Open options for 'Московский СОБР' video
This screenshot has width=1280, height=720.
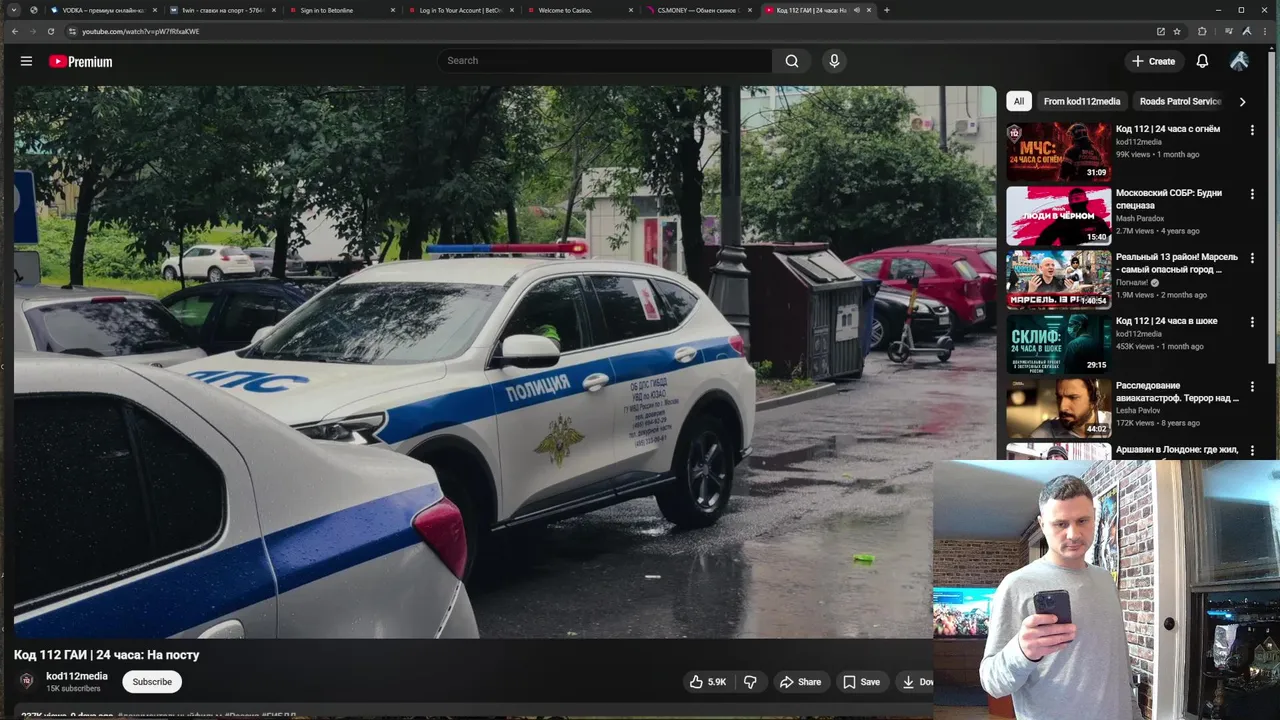point(1252,194)
